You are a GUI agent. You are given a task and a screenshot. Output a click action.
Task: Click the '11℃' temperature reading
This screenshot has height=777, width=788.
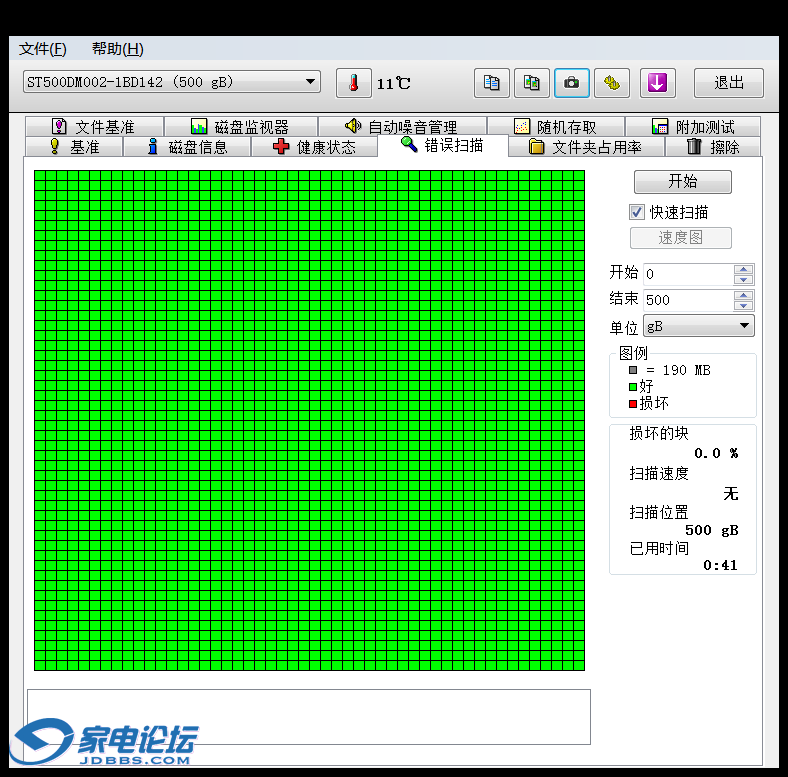[393, 83]
